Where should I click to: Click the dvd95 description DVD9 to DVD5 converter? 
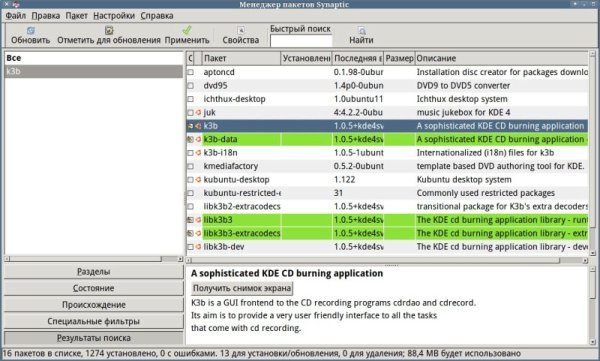pos(463,86)
